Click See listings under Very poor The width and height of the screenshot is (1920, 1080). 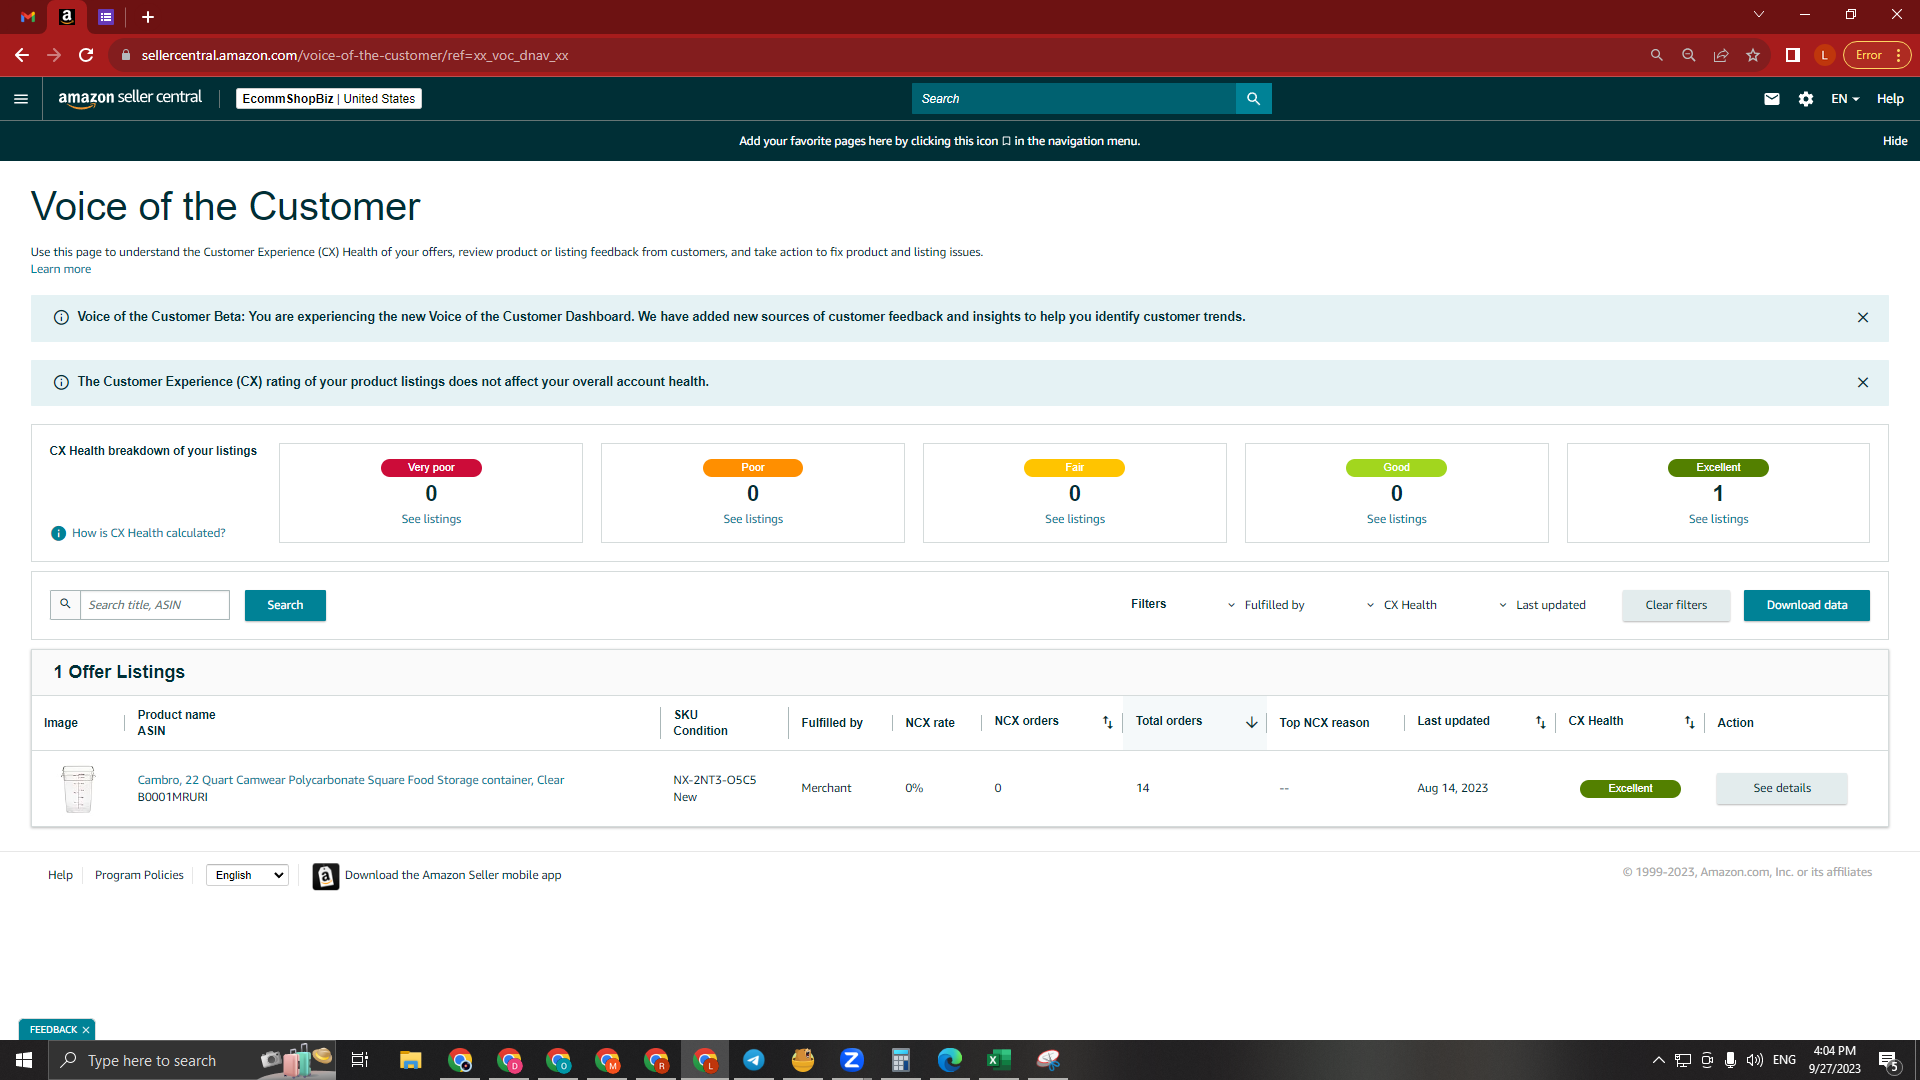coord(431,520)
